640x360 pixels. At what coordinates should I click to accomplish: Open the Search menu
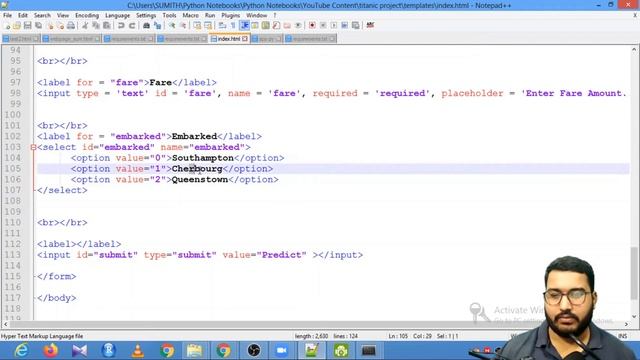tap(42, 16)
